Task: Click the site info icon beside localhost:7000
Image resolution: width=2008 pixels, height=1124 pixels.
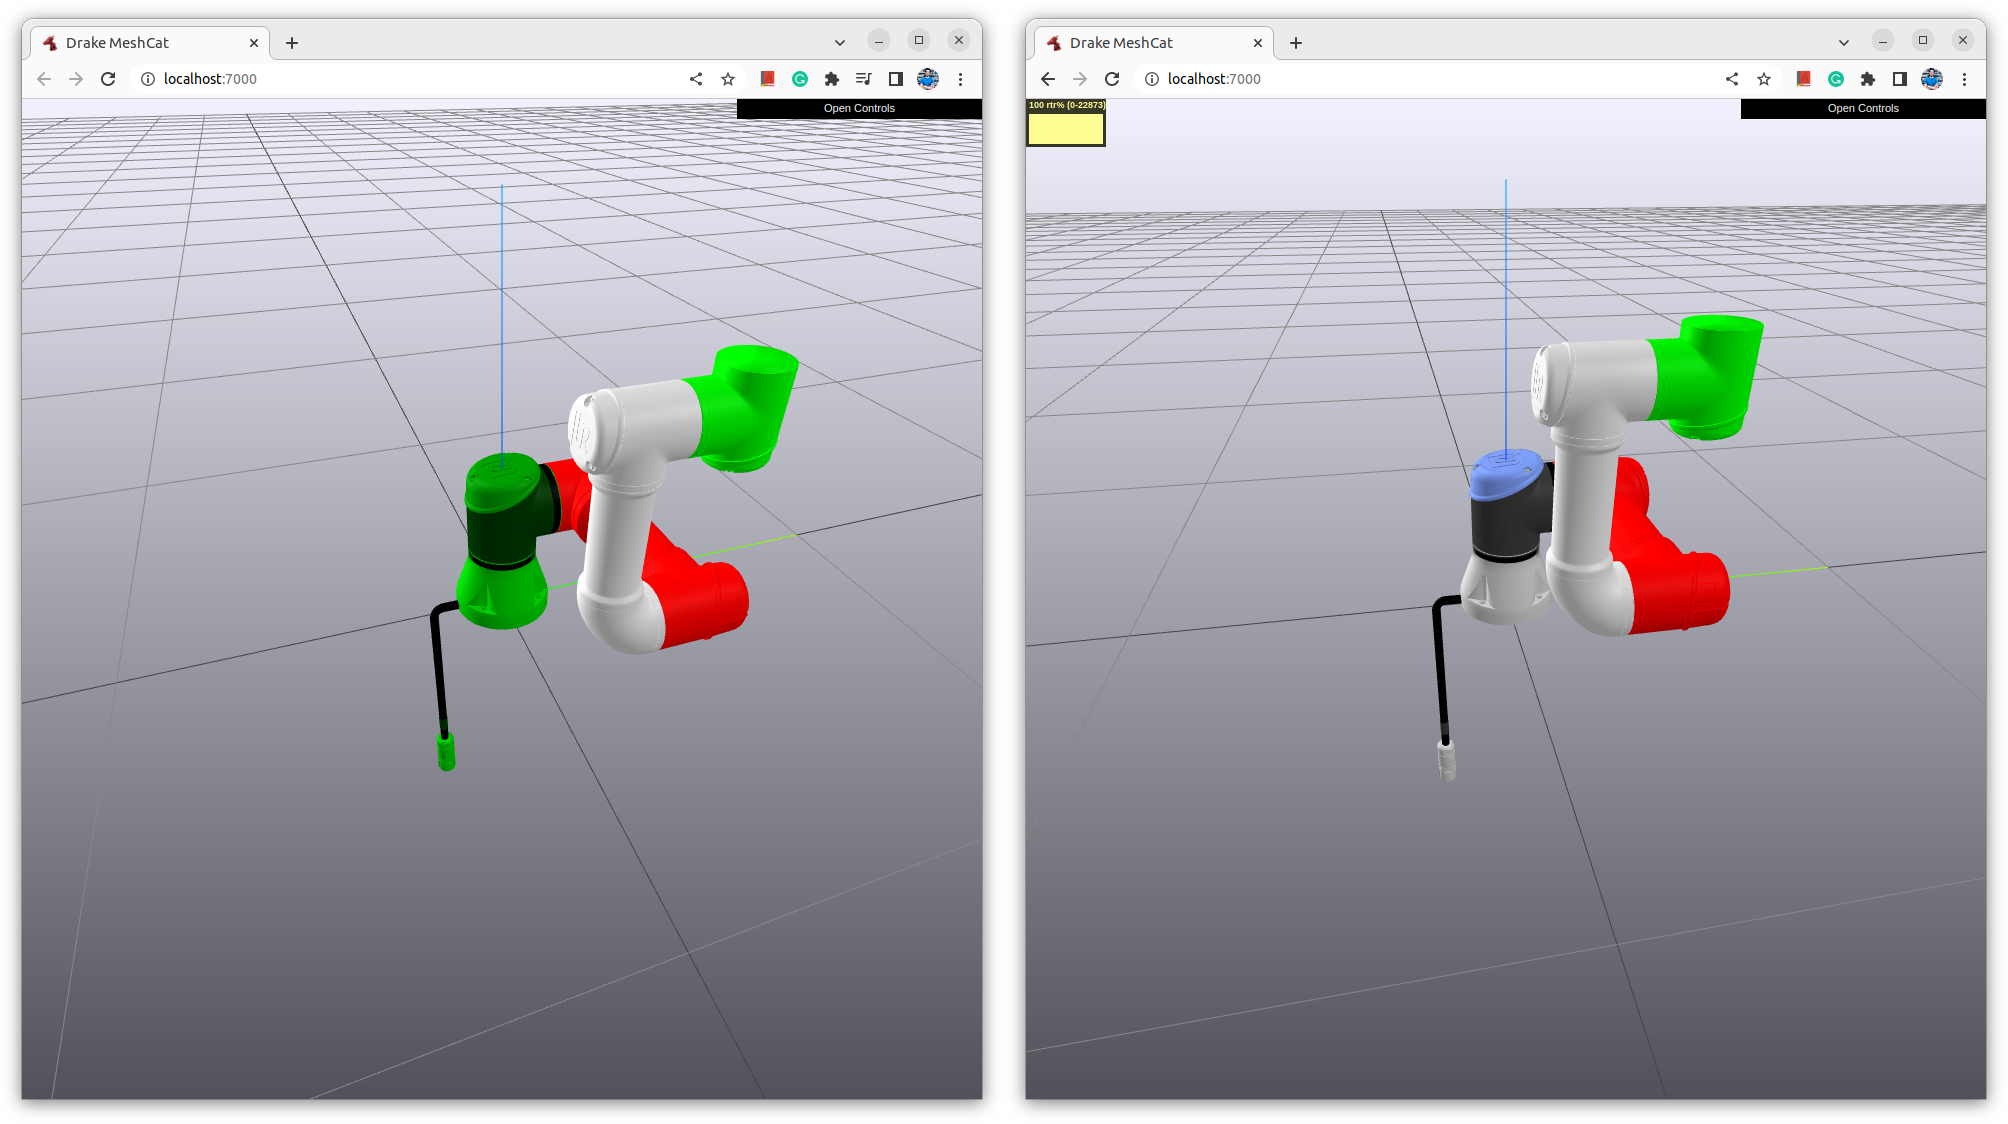Action: click(x=147, y=79)
